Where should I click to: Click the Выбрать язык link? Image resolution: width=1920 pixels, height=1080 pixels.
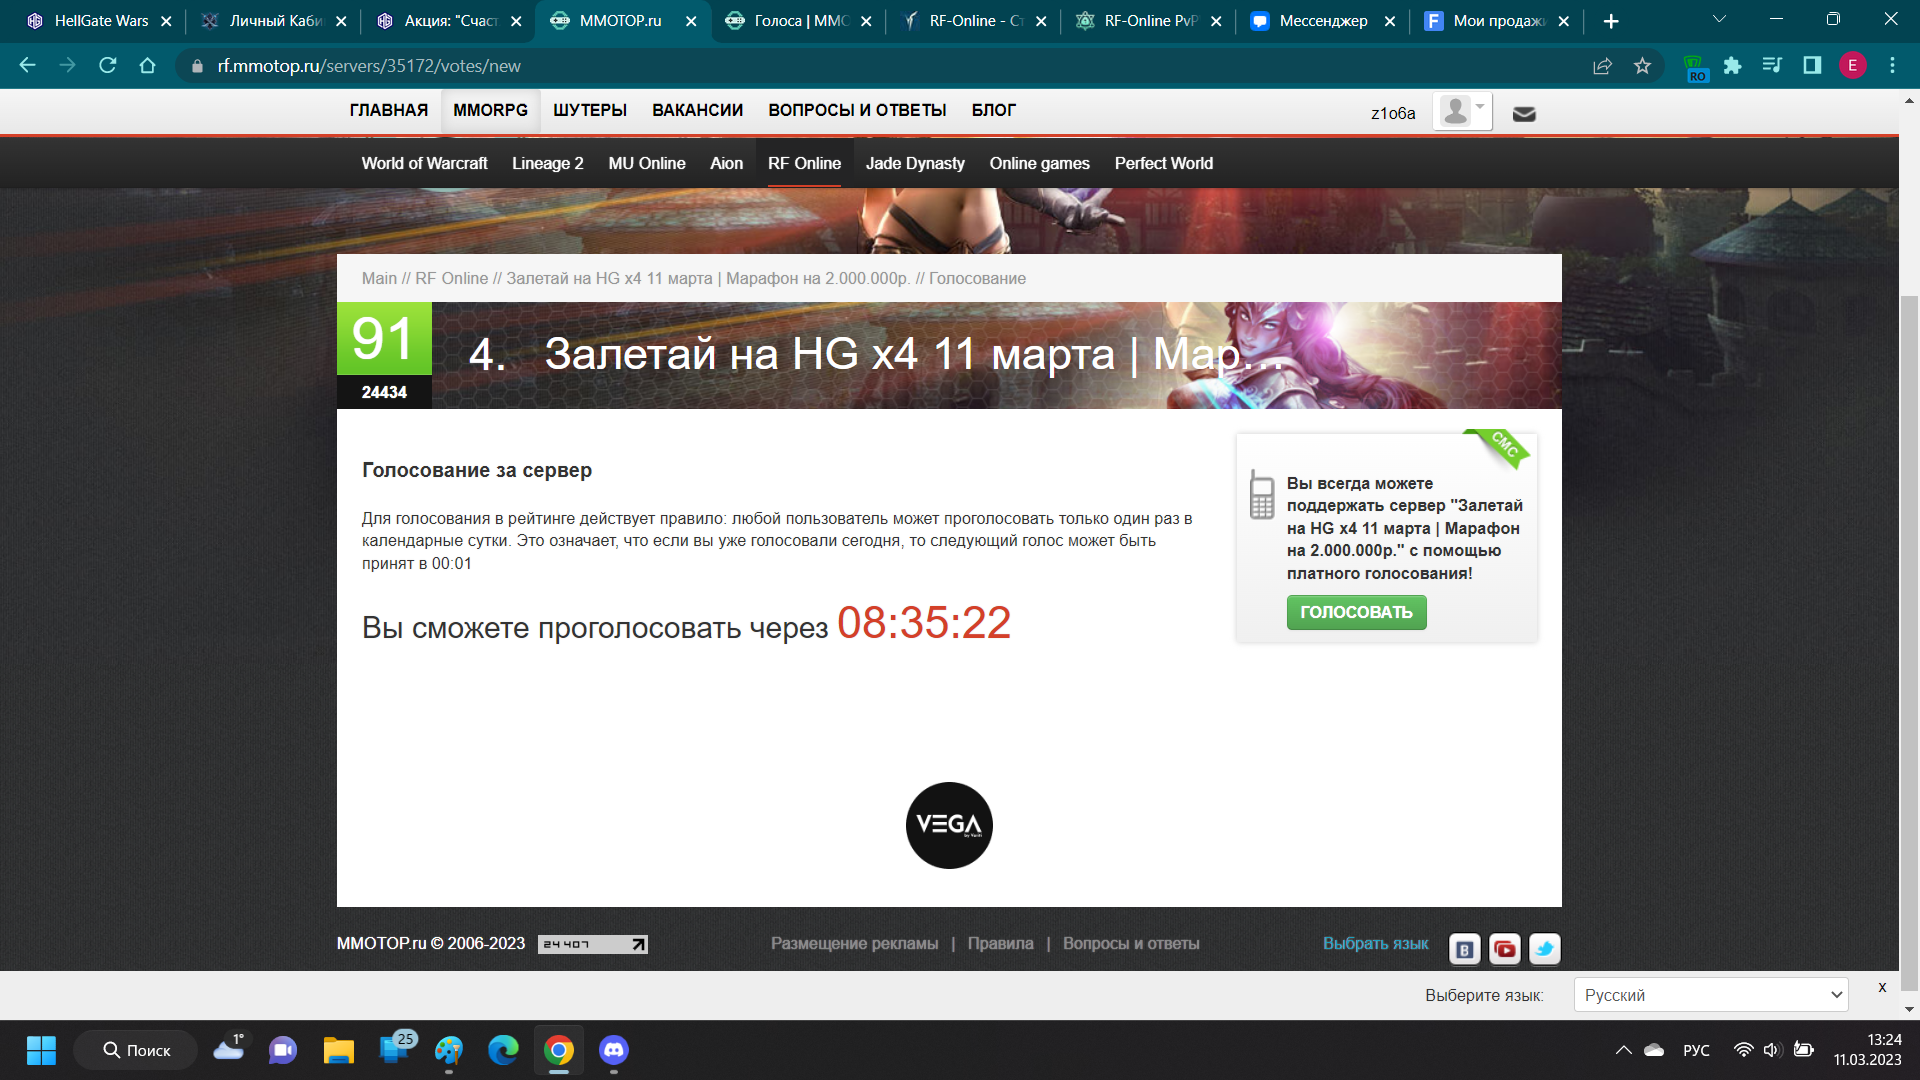pyautogui.click(x=1375, y=943)
